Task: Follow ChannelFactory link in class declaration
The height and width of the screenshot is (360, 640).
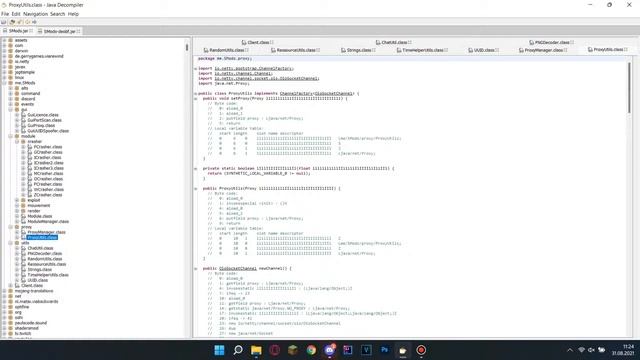Action: pyautogui.click(x=296, y=93)
